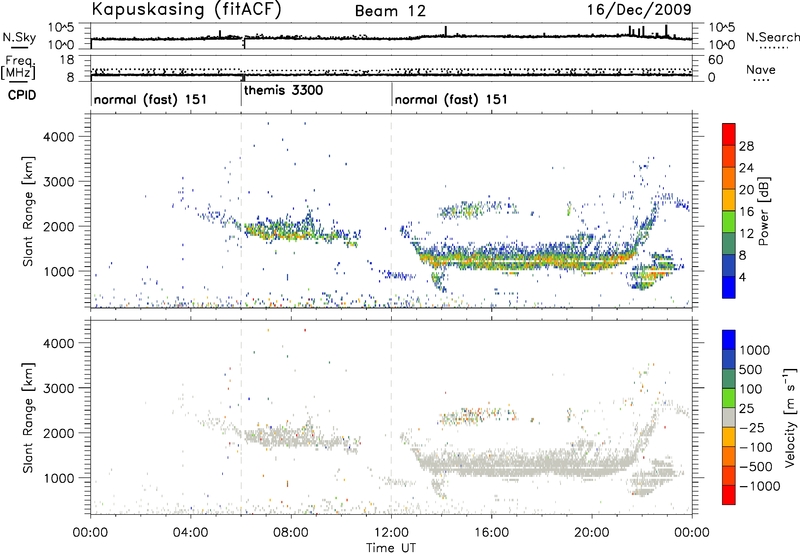This screenshot has height=554, width=800.
Task: Click the "4000" tick on power panel axis
Action: tap(58, 137)
